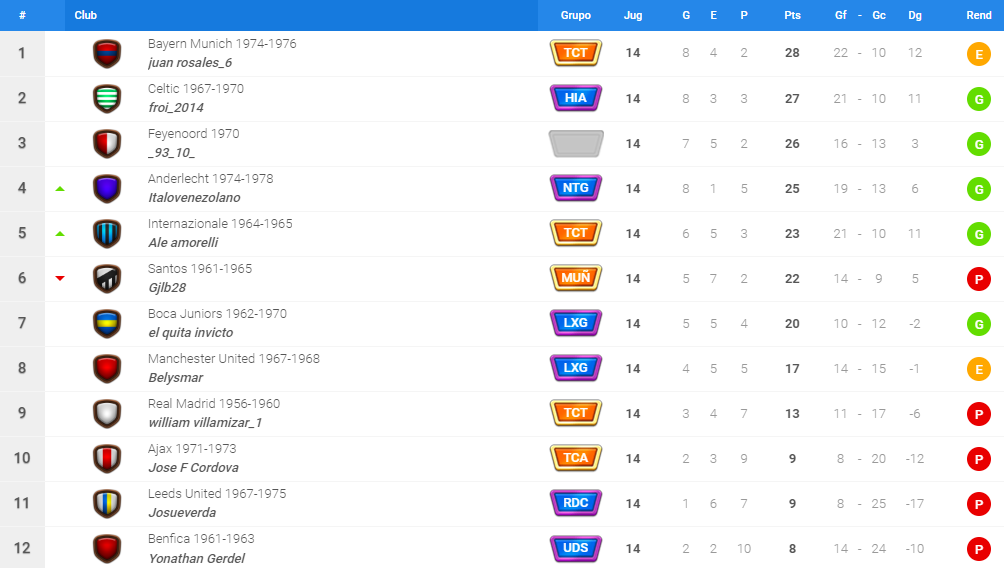Click Celtic's green striped crest
The image size is (1004, 568).
coord(106,99)
